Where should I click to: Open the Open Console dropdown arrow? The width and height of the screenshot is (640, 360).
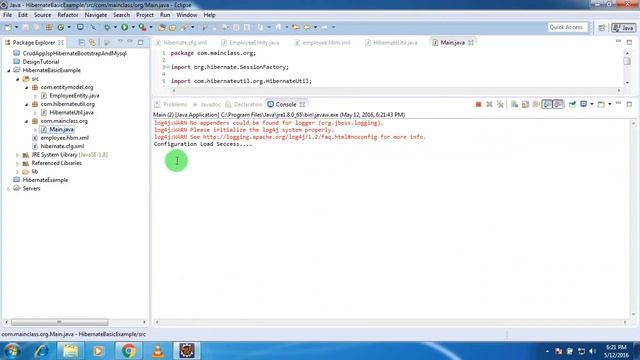[610, 104]
